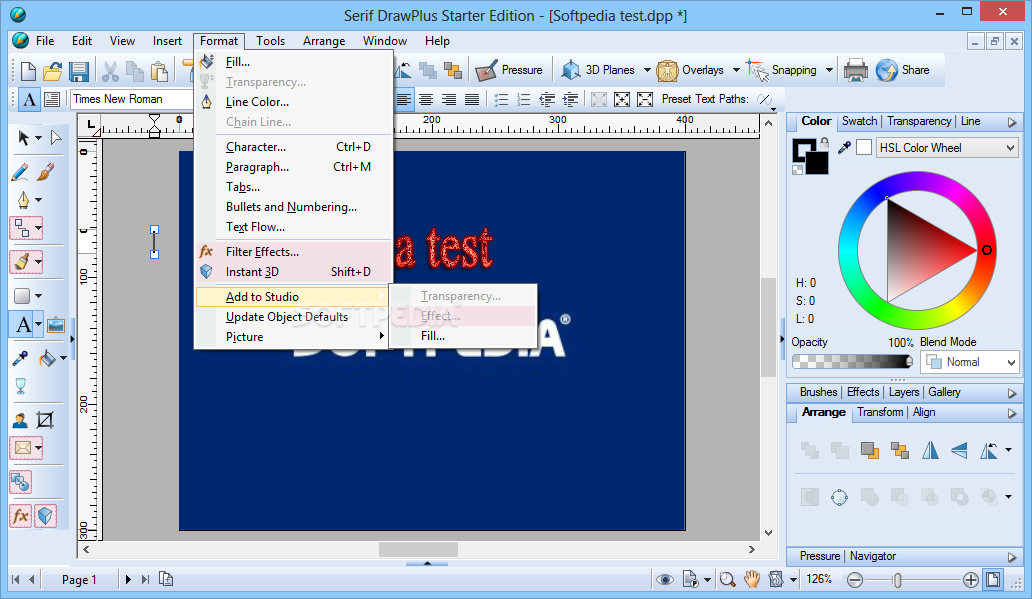Open the Tools menu
This screenshot has height=599, width=1032.
tap(271, 41)
